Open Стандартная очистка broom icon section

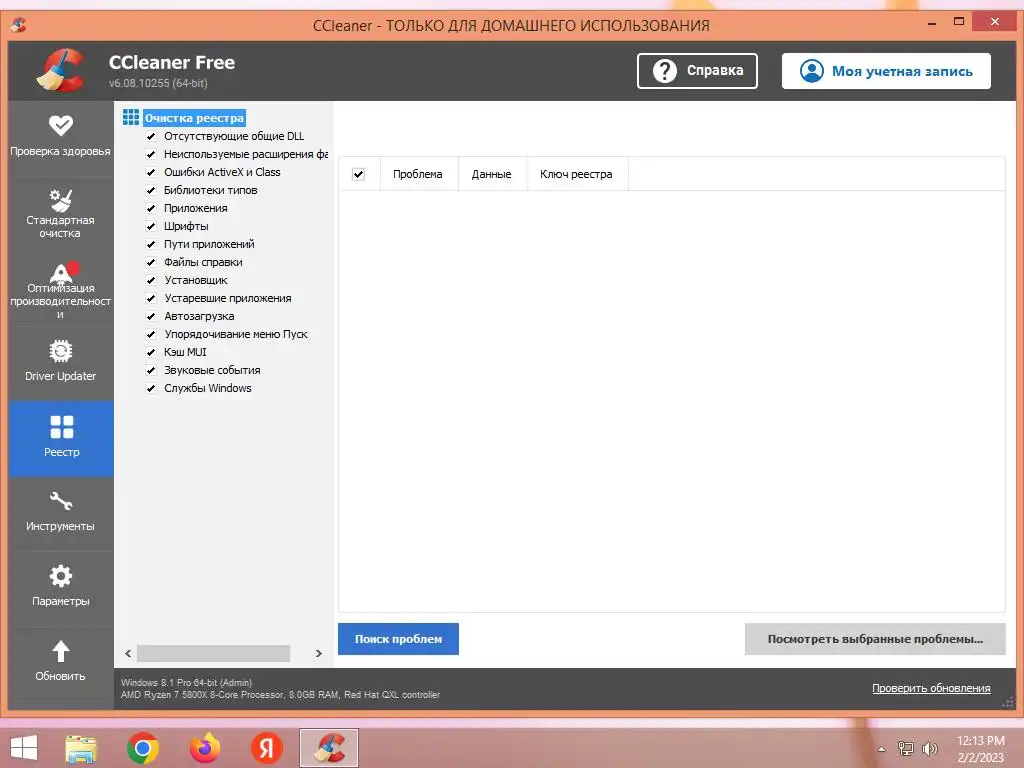[x=61, y=214]
